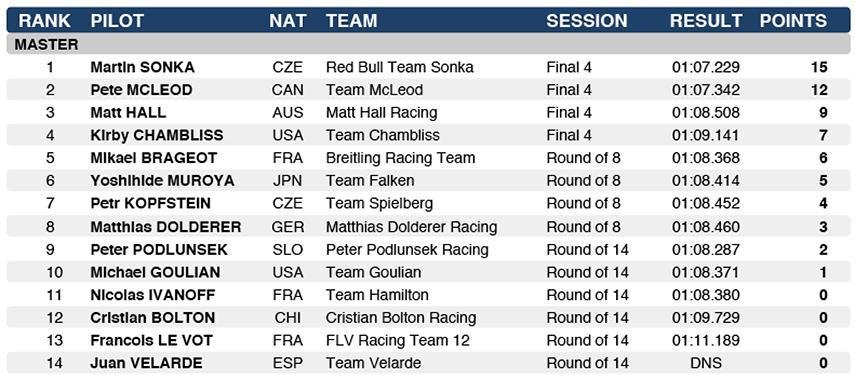Click the RESULT column header
This screenshot has width=855, height=379.
[706, 21]
